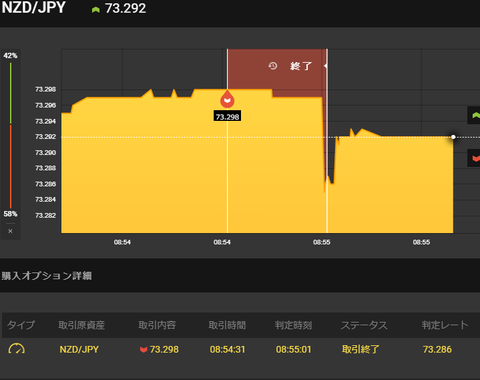This screenshot has width=480, height=380.
Task: Close the sentiment bar with X icon
Action: point(10,231)
